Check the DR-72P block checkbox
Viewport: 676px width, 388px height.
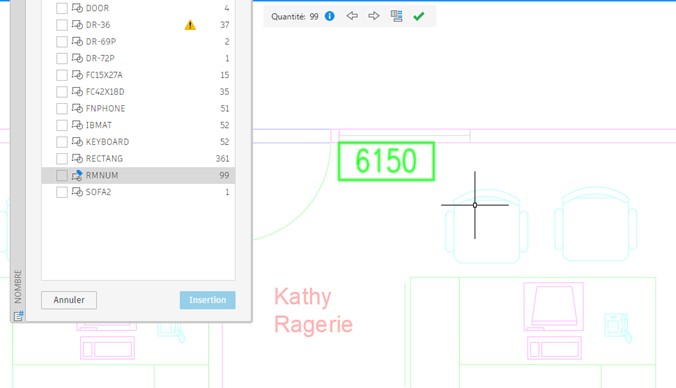[62, 58]
